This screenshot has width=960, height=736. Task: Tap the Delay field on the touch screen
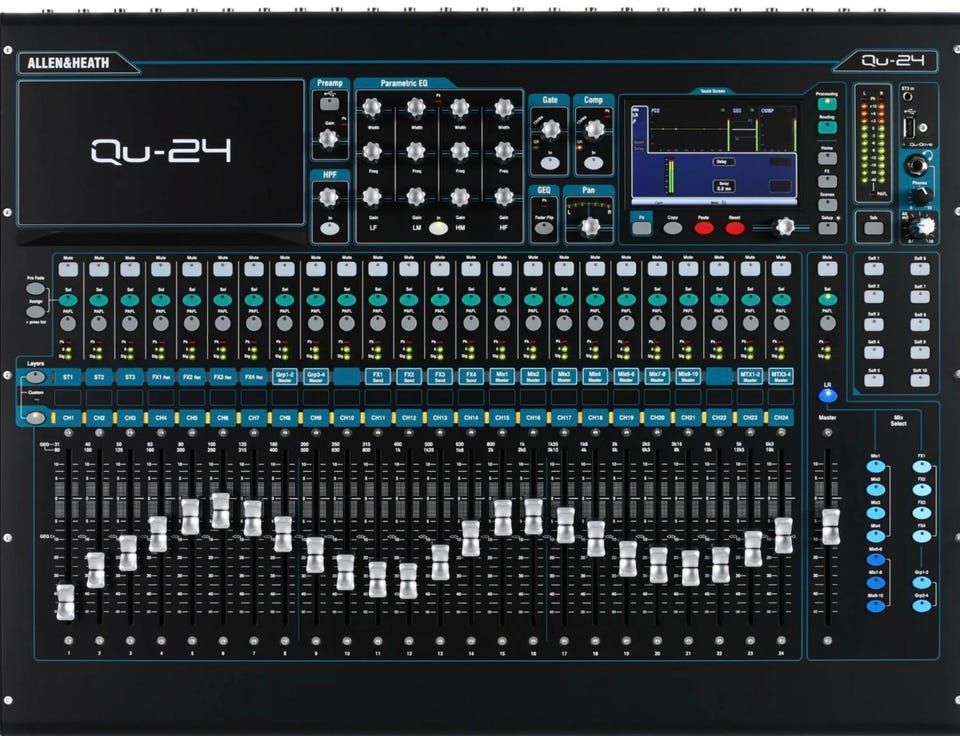[723, 162]
